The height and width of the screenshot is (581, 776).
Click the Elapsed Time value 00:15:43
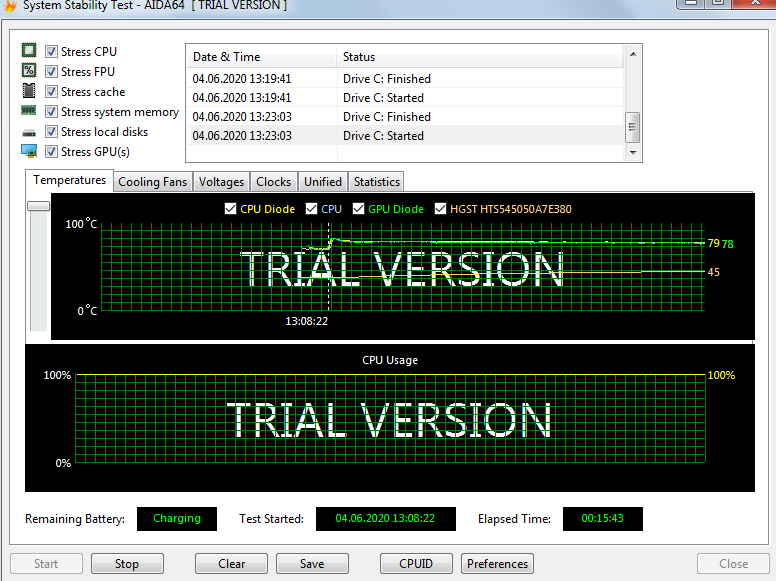(x=603, y=519)
